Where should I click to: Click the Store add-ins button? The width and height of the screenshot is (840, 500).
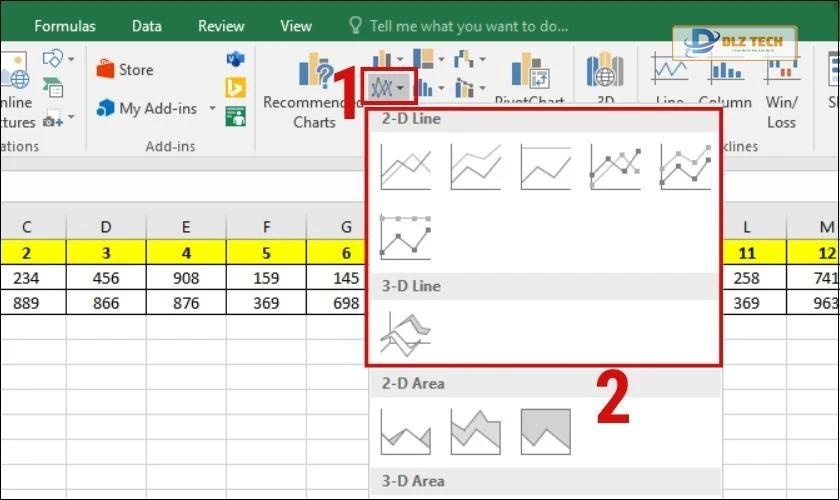click(125, 70)
